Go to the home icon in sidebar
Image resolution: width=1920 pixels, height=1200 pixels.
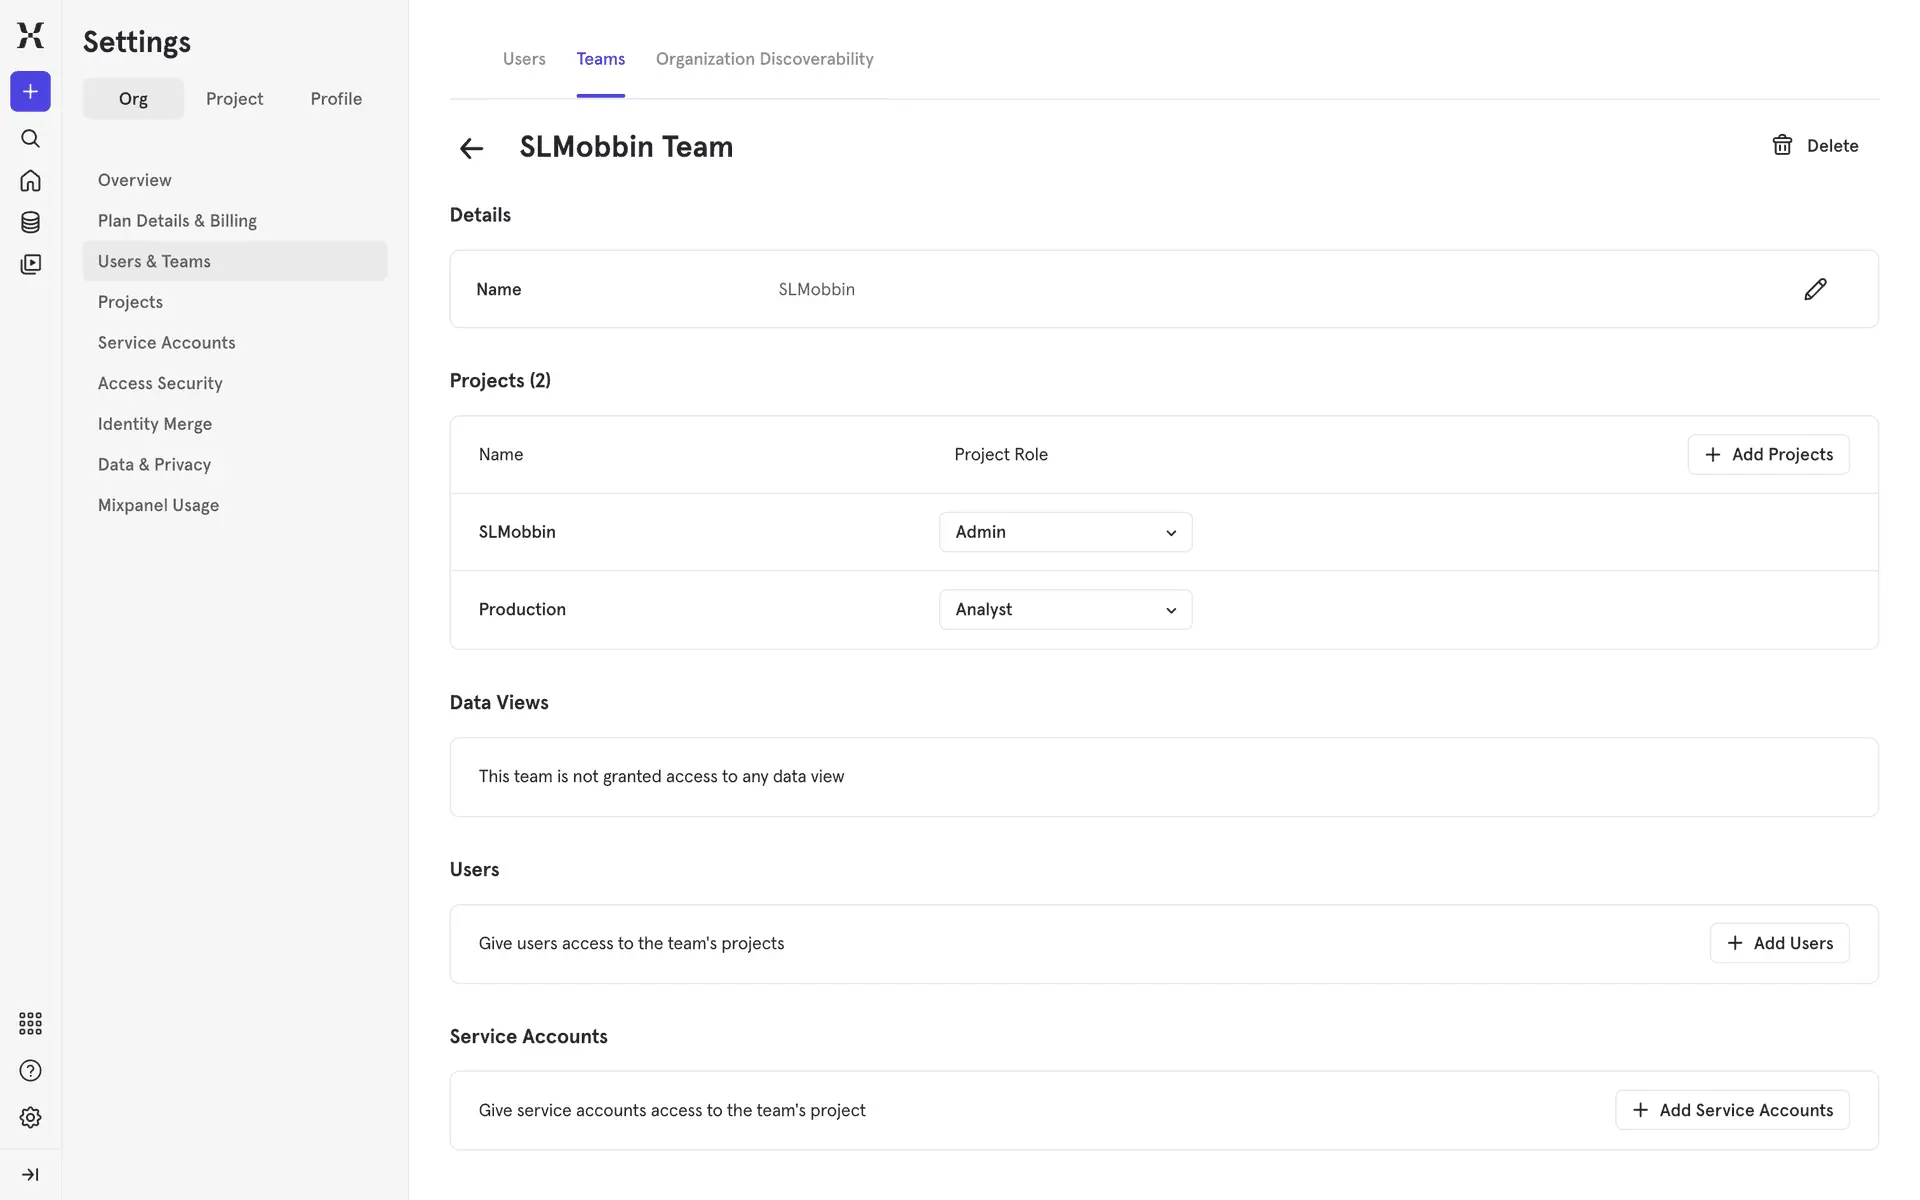(x=30, y=180)
